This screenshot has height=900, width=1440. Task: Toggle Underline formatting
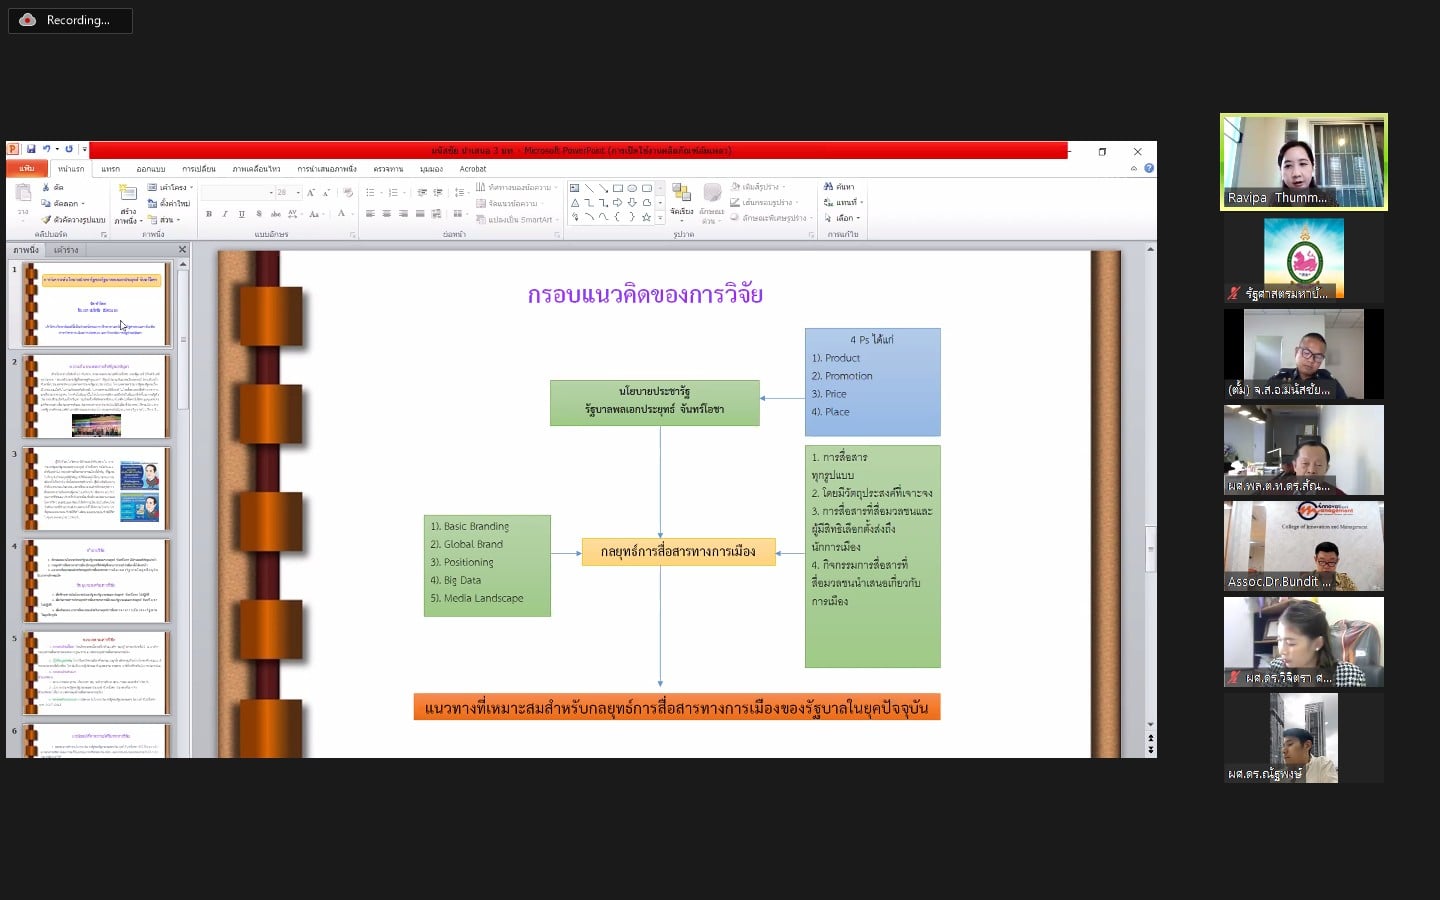[241, 214]
